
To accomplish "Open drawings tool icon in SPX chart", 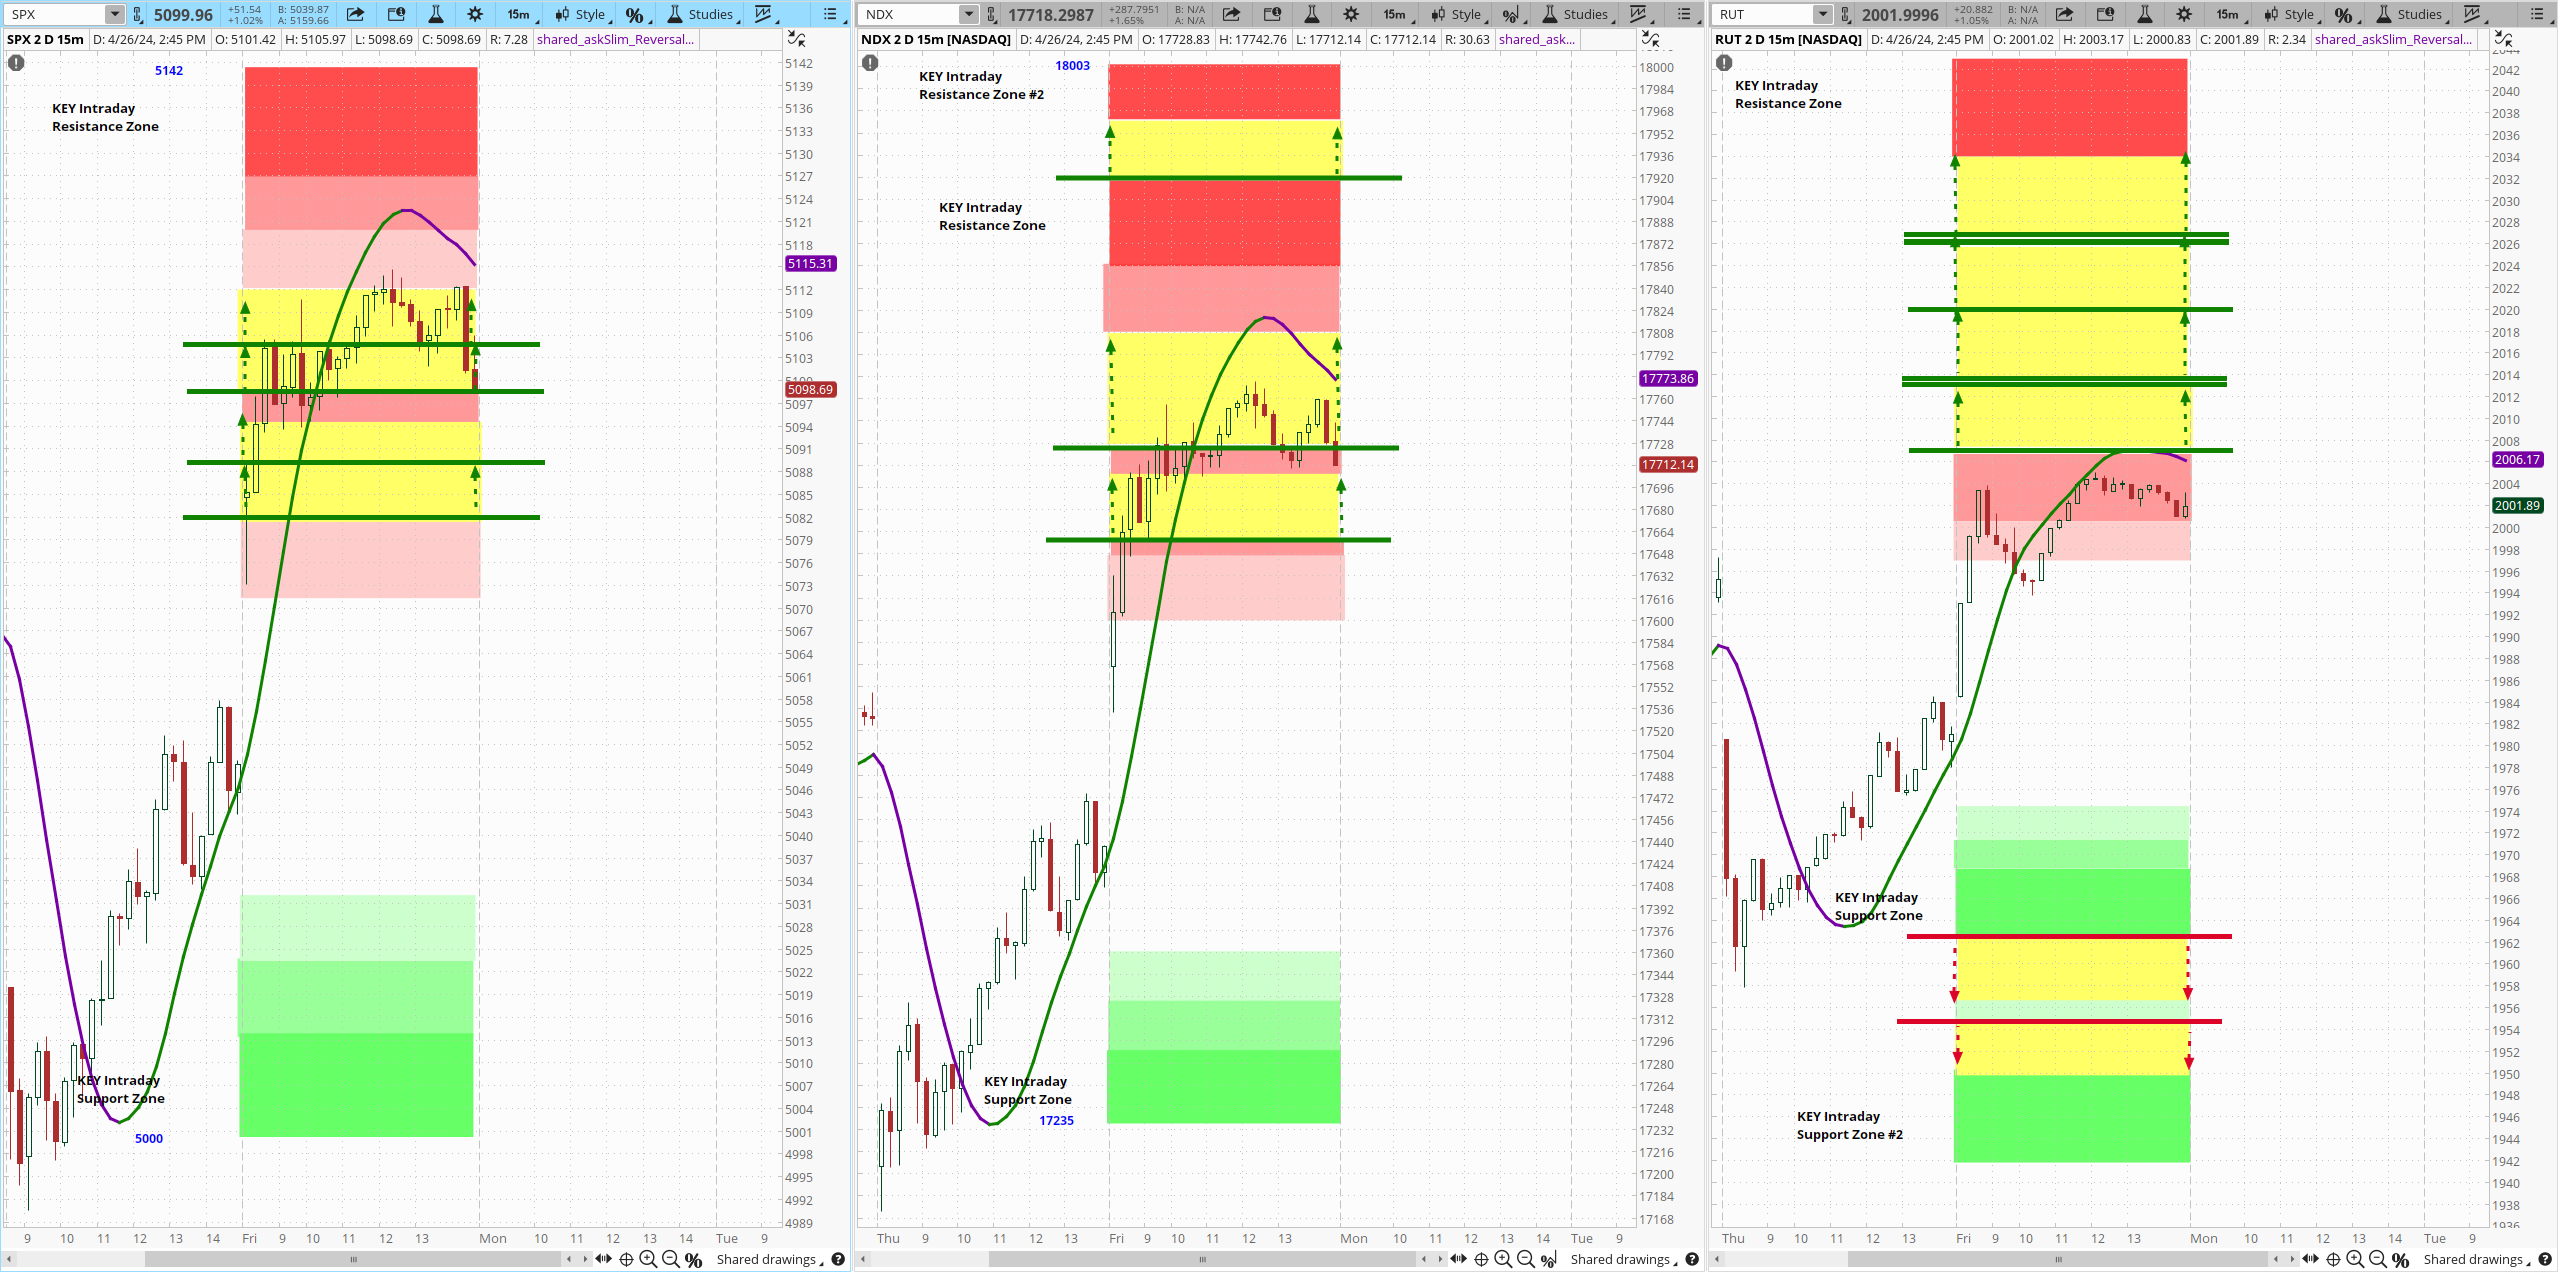I will [x=764, y=14].
